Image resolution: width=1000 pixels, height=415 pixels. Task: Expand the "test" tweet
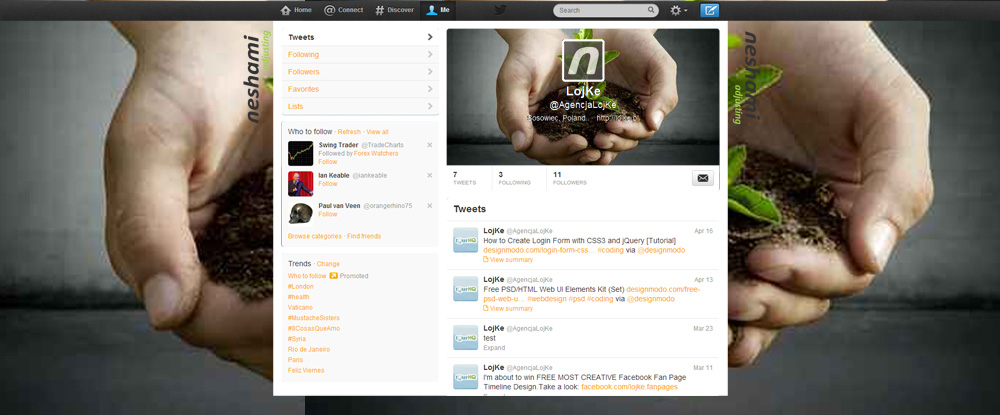click(494, 347)
